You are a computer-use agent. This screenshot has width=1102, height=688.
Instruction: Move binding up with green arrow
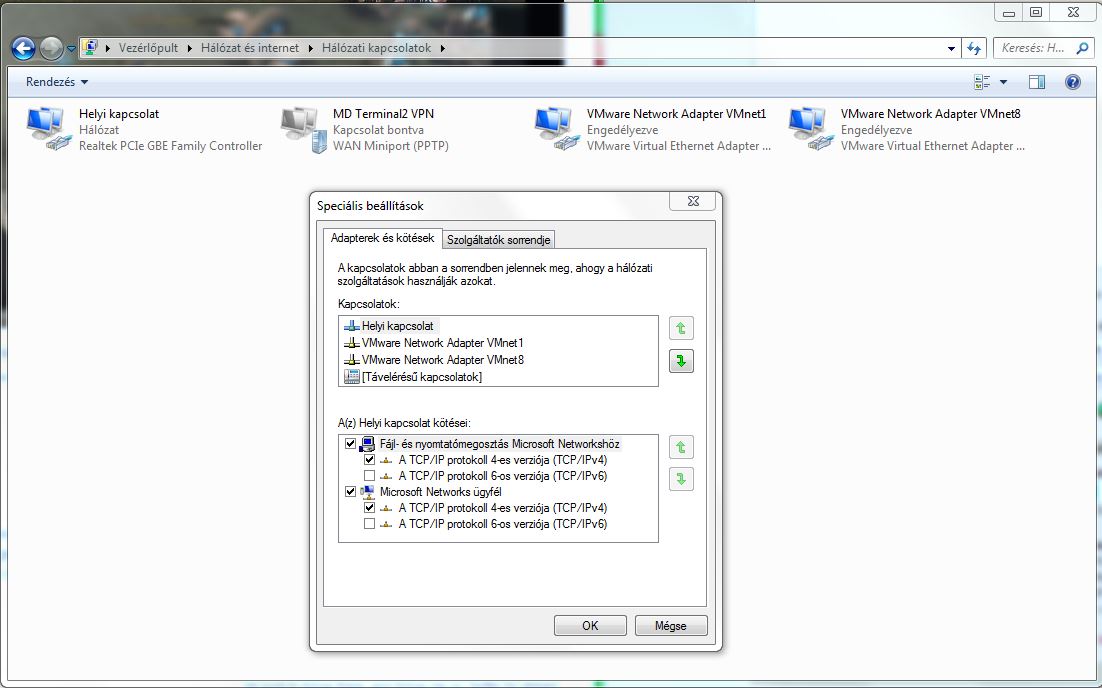click(x=681, y=447)
